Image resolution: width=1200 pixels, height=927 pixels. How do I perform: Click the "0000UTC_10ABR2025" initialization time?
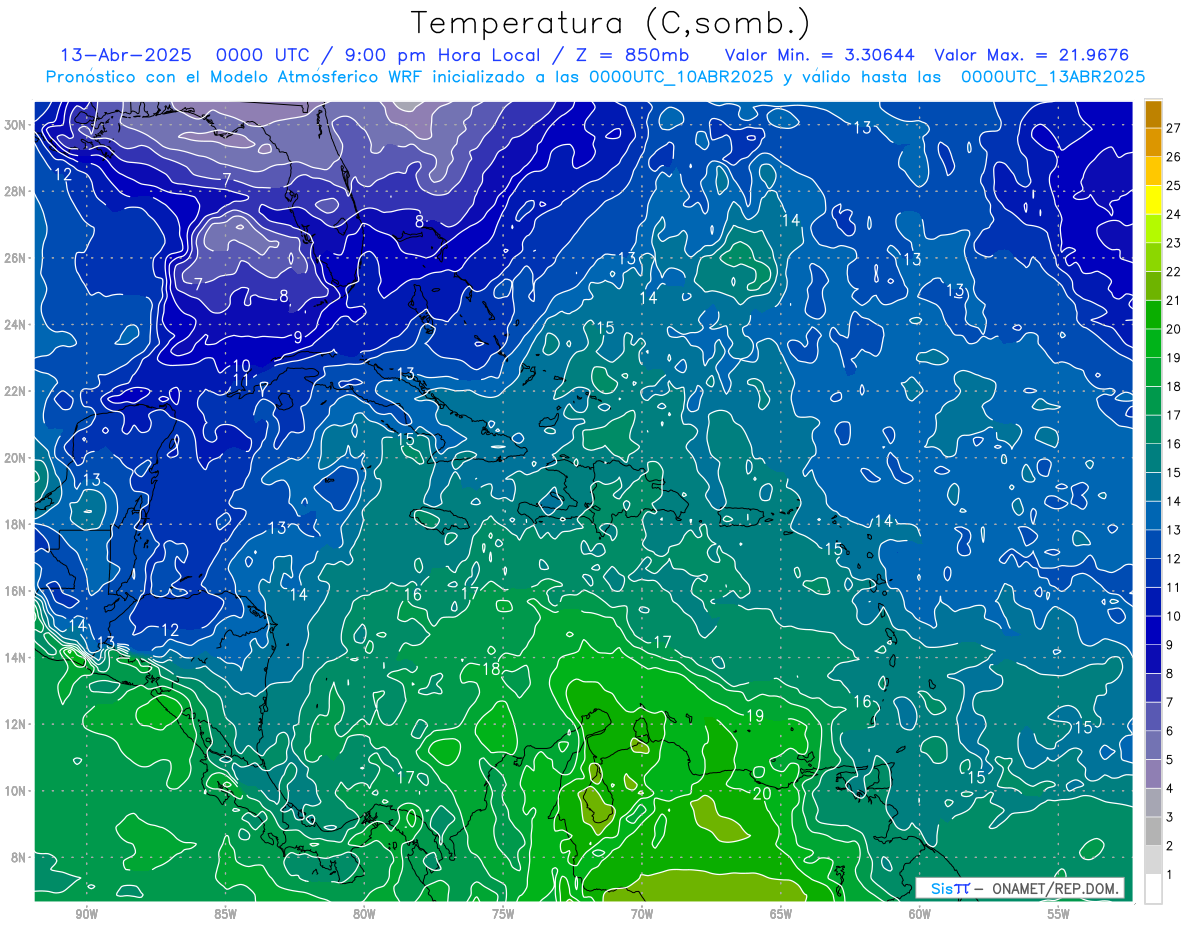tap(681, 77)
